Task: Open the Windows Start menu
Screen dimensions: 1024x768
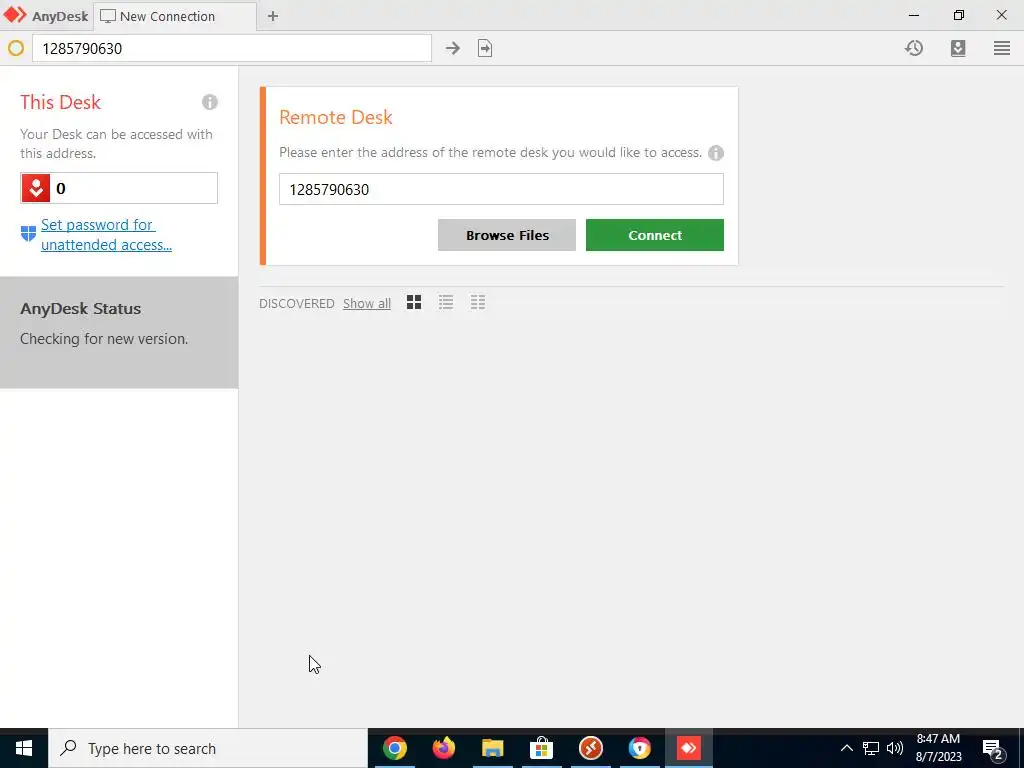Action: (24, 748)
